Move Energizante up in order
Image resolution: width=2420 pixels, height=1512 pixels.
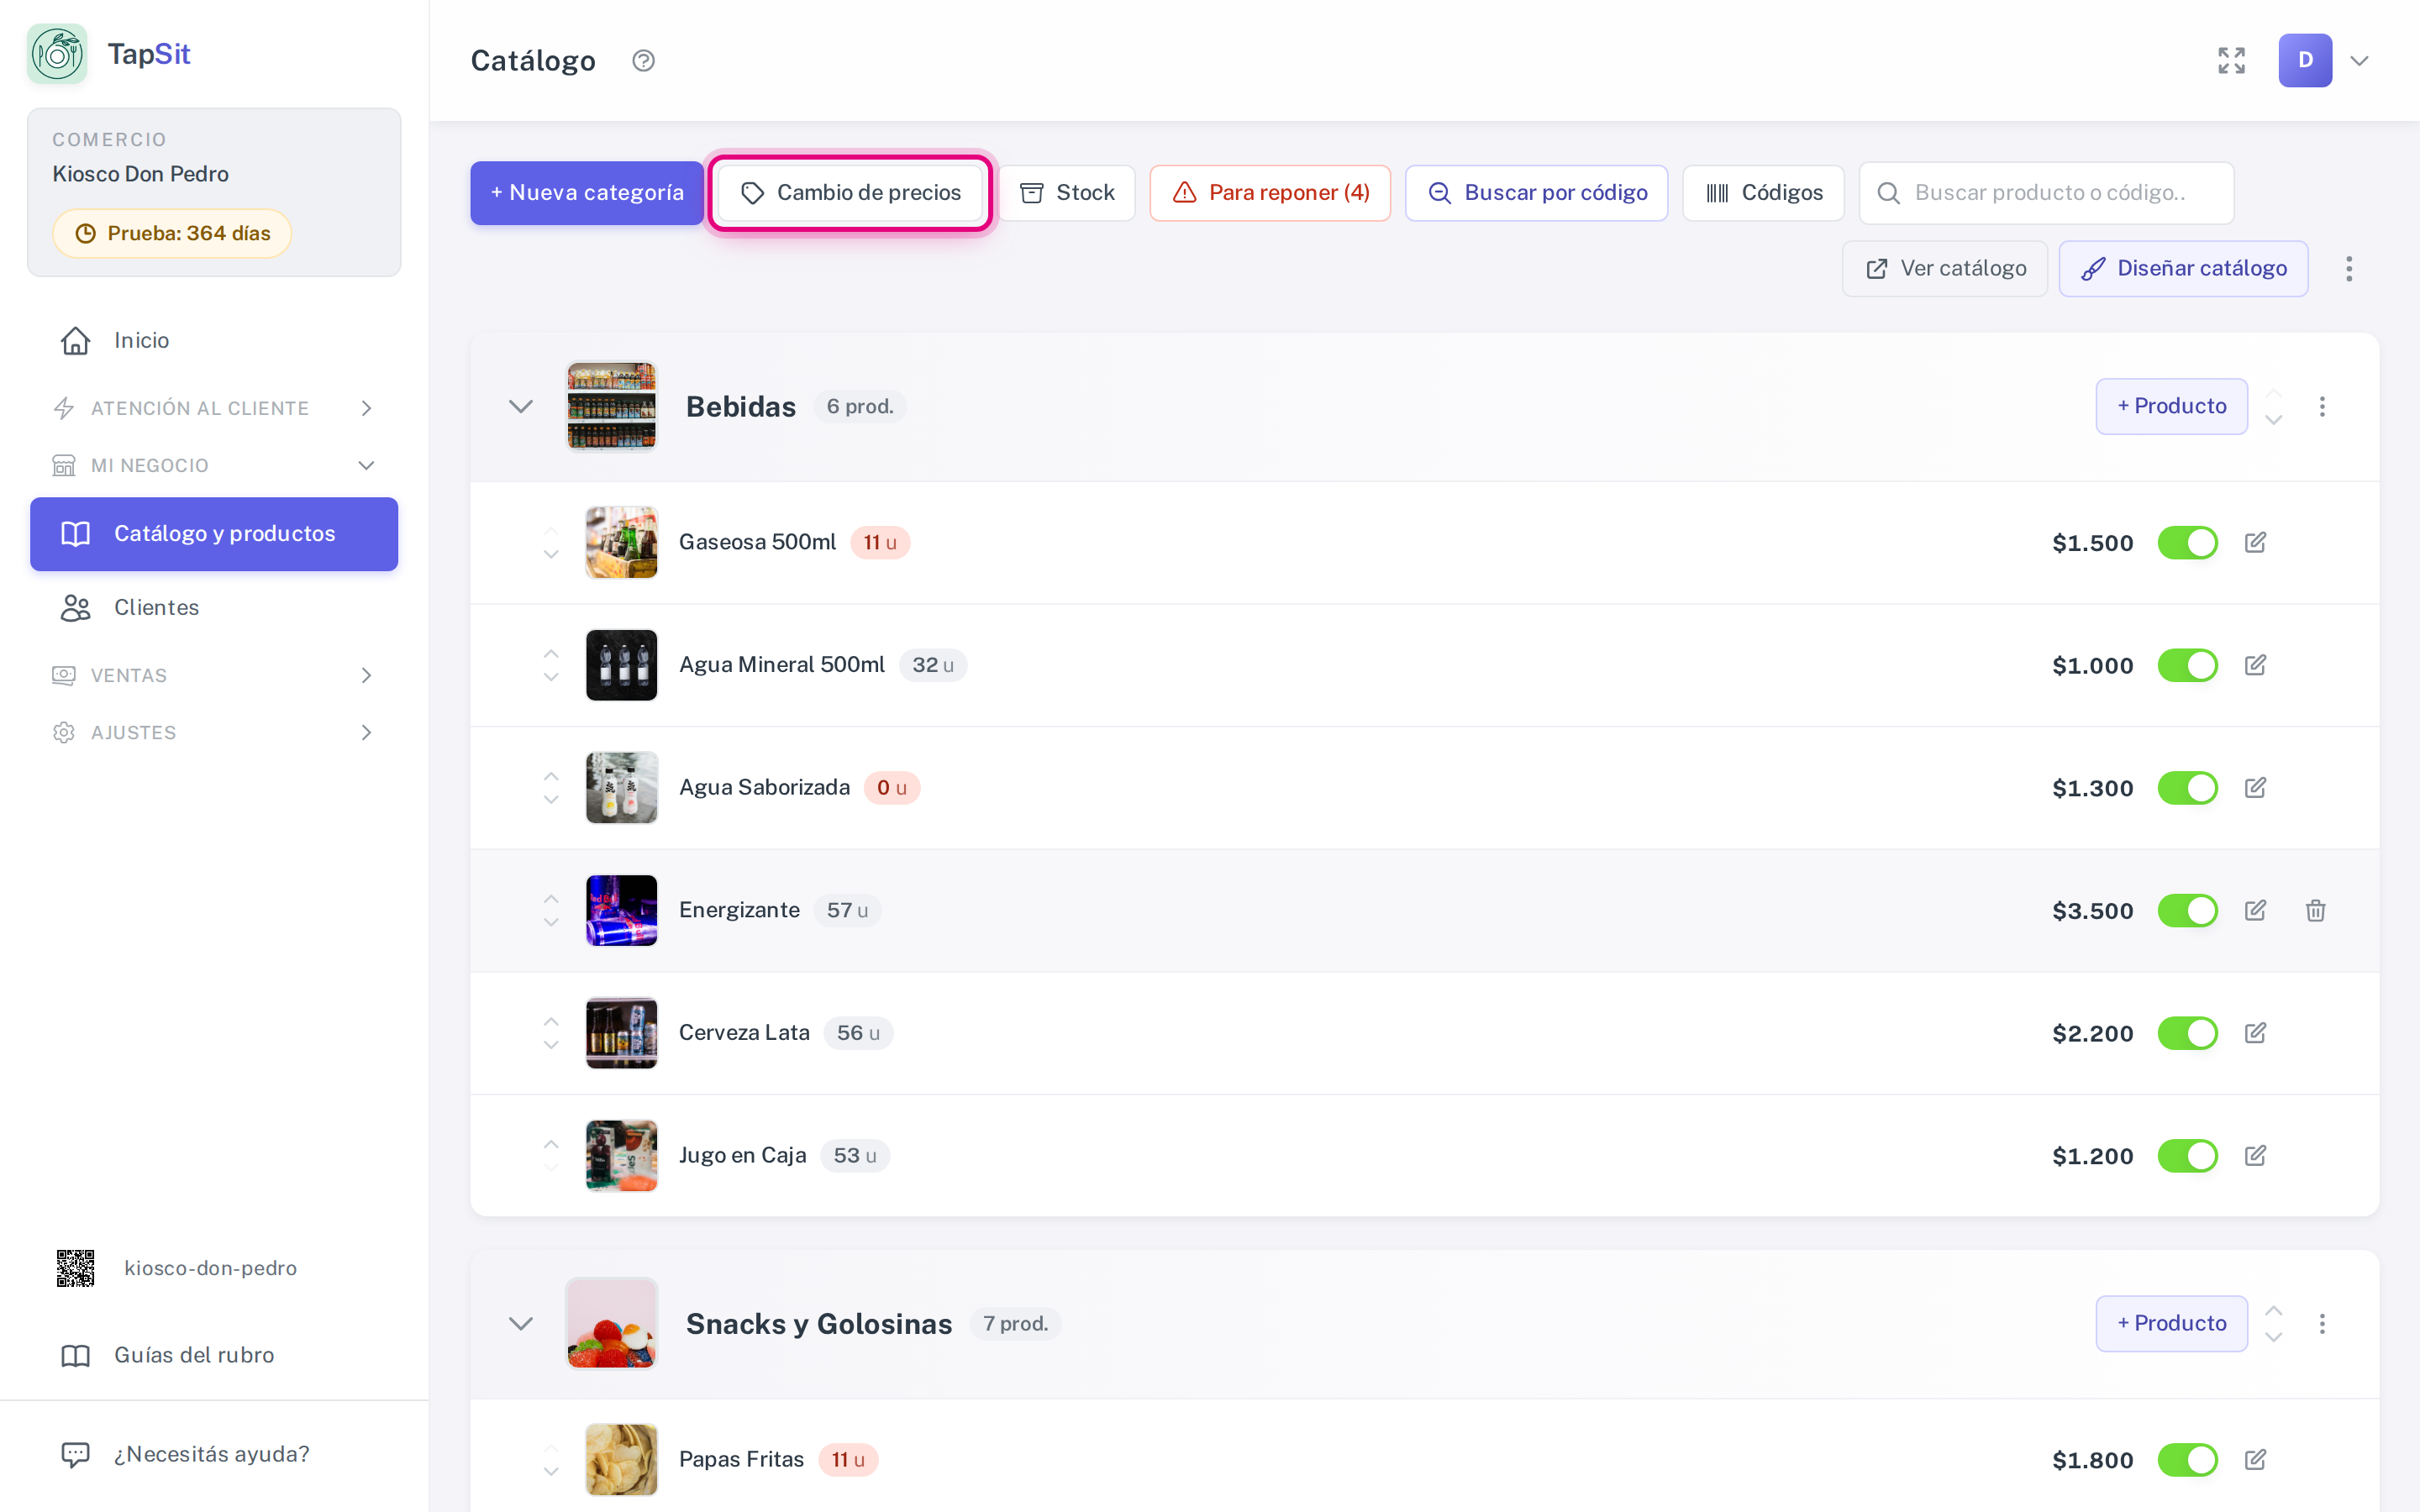pos(551,898)
